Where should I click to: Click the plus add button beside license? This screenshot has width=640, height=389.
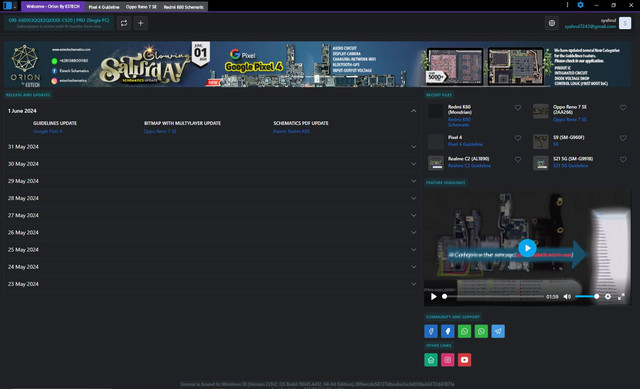[140, 23]
